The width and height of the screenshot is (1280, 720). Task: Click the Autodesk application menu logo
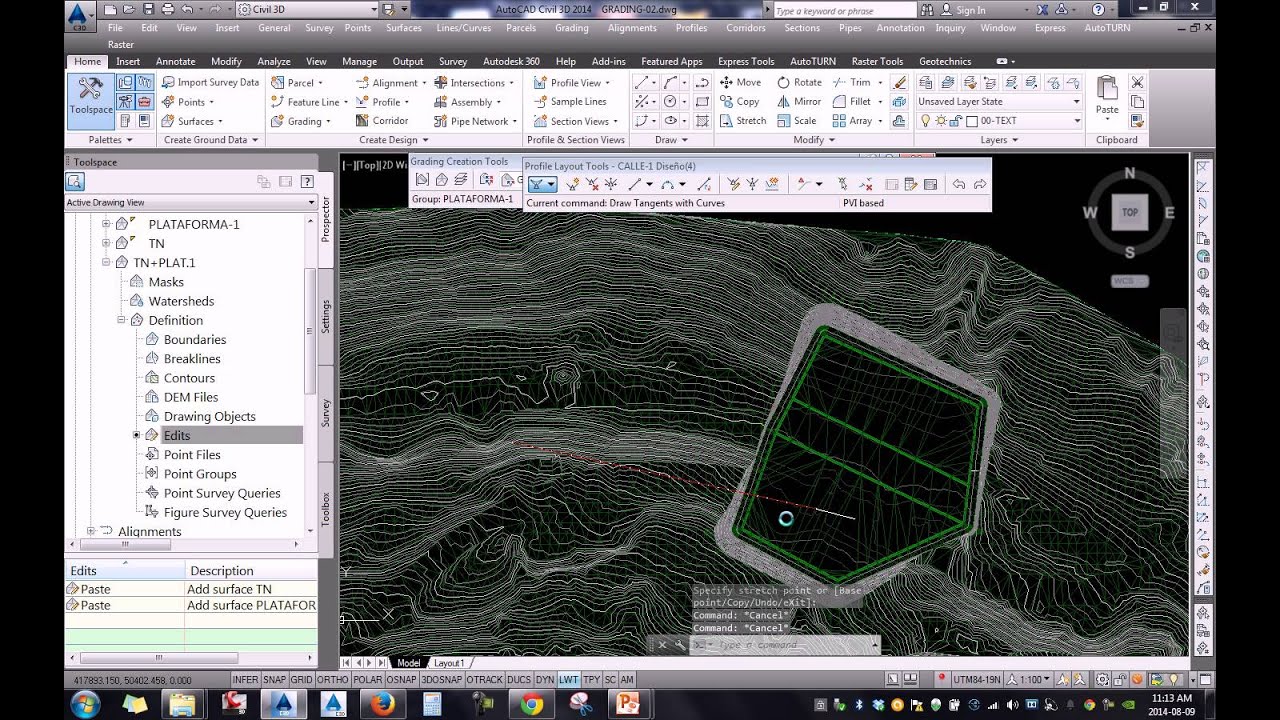[x=79, y=14]
